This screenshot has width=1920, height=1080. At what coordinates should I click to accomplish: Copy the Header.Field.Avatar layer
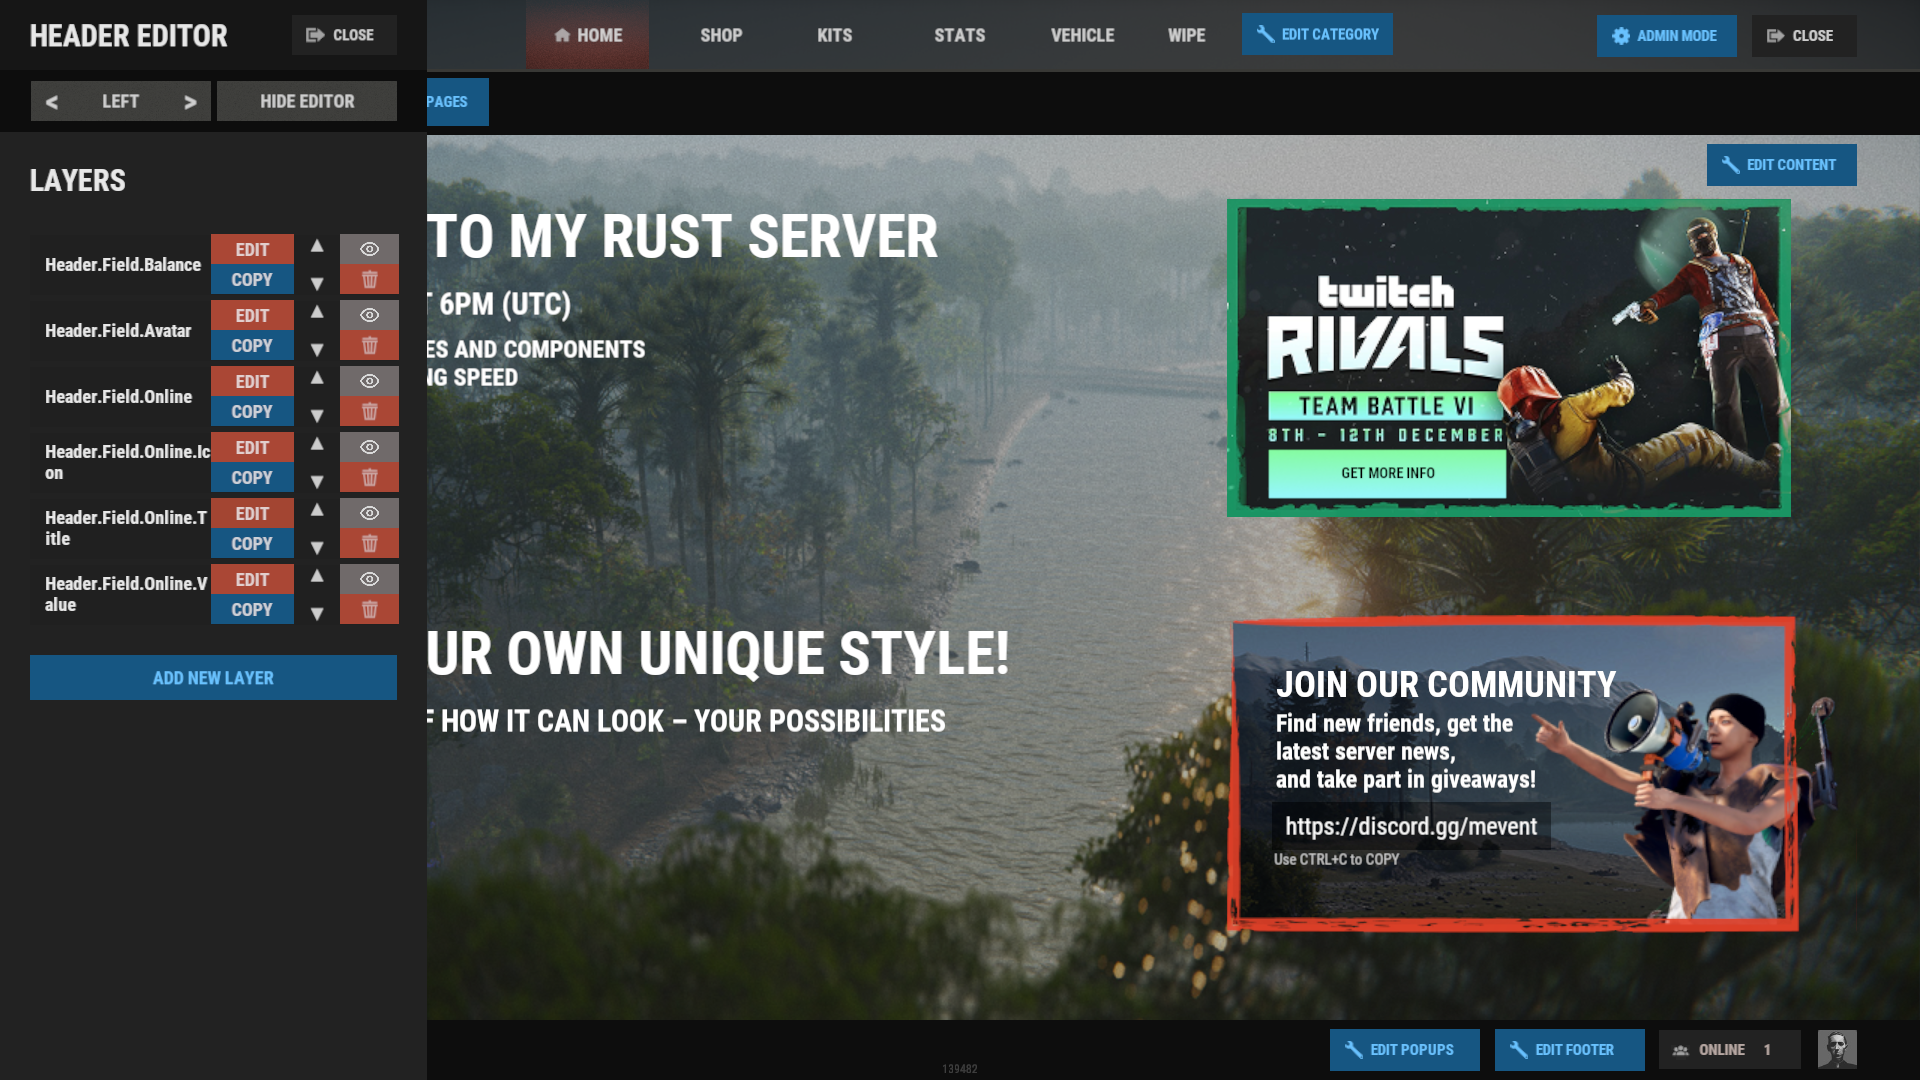(x=252, y=346)
